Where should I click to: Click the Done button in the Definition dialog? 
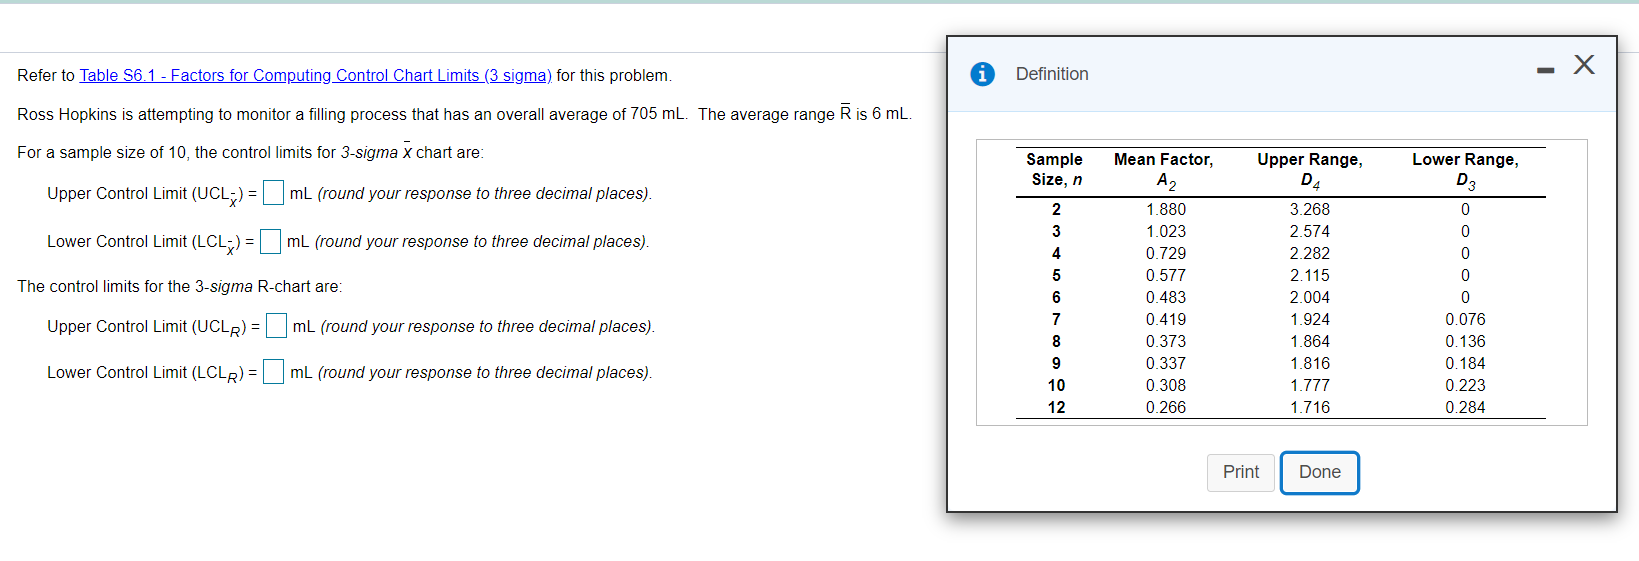[1320, 472]
